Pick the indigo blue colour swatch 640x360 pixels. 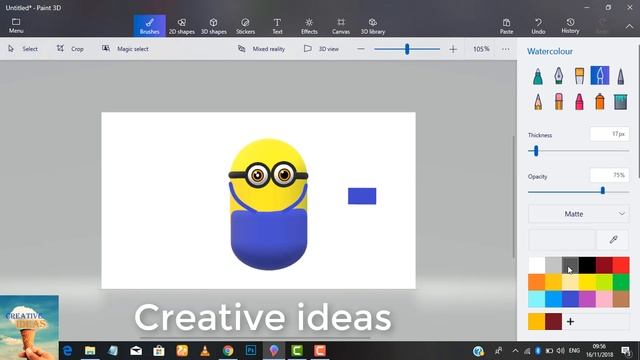[x=570, y=299]
